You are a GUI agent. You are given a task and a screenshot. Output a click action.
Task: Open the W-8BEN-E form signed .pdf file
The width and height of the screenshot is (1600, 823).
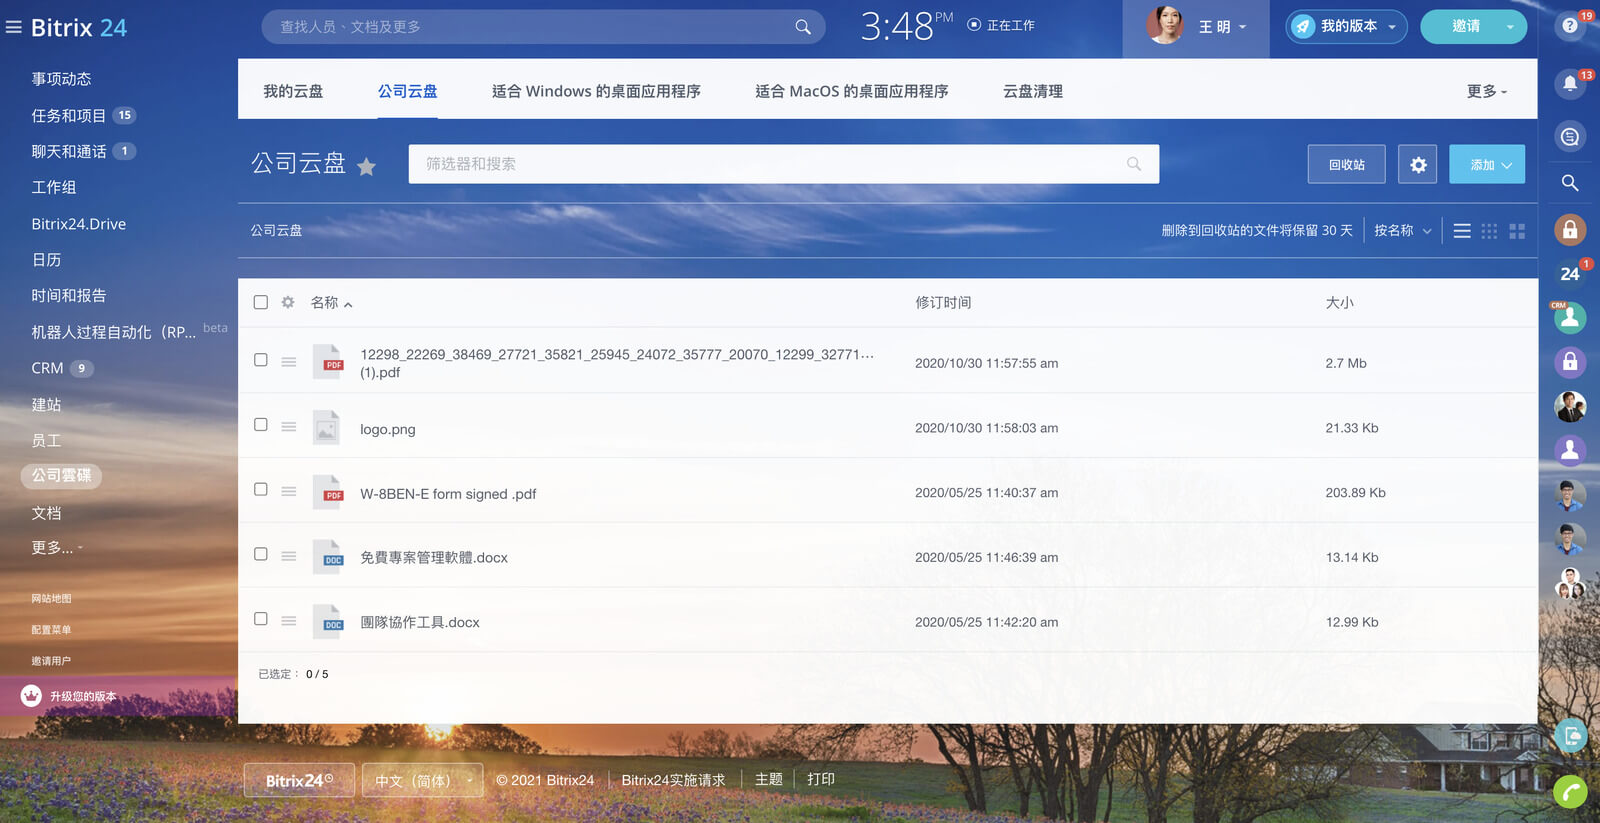pyautogui.click(x=448, y=494)
